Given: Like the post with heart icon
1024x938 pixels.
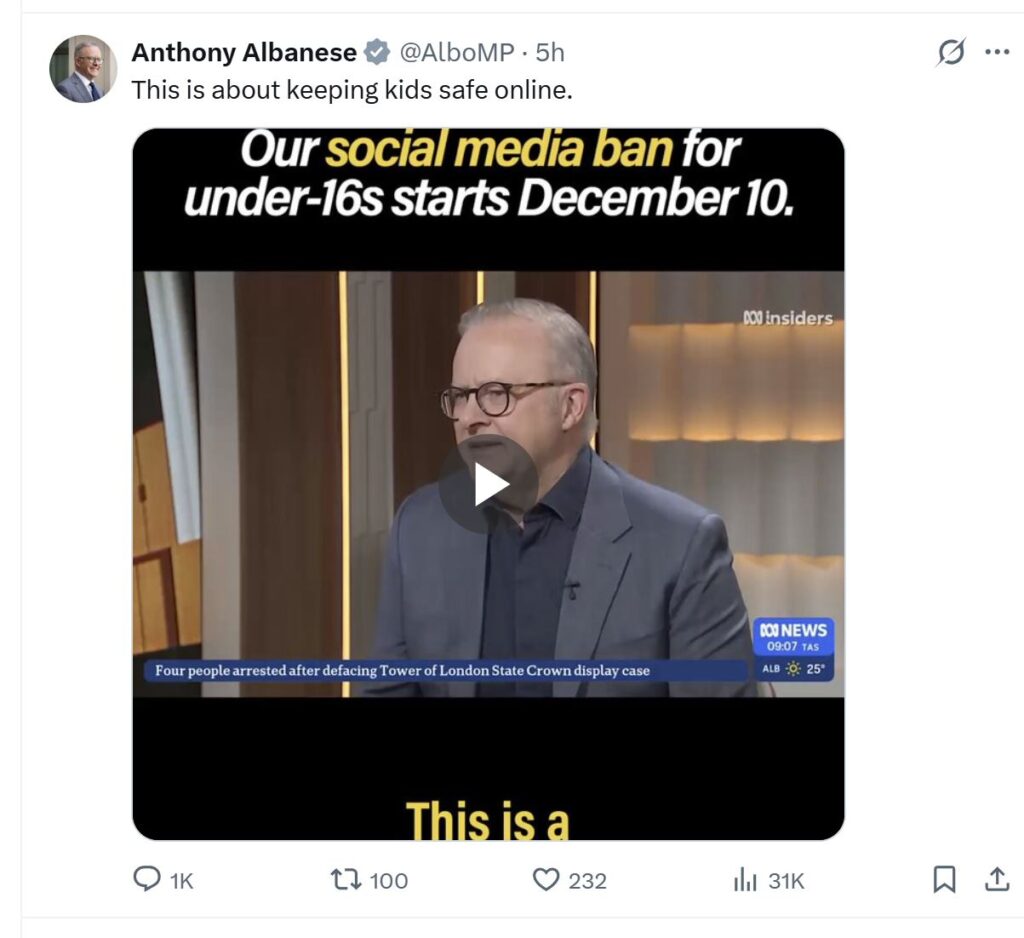Looking at the screenshot, I should point(546,879).
